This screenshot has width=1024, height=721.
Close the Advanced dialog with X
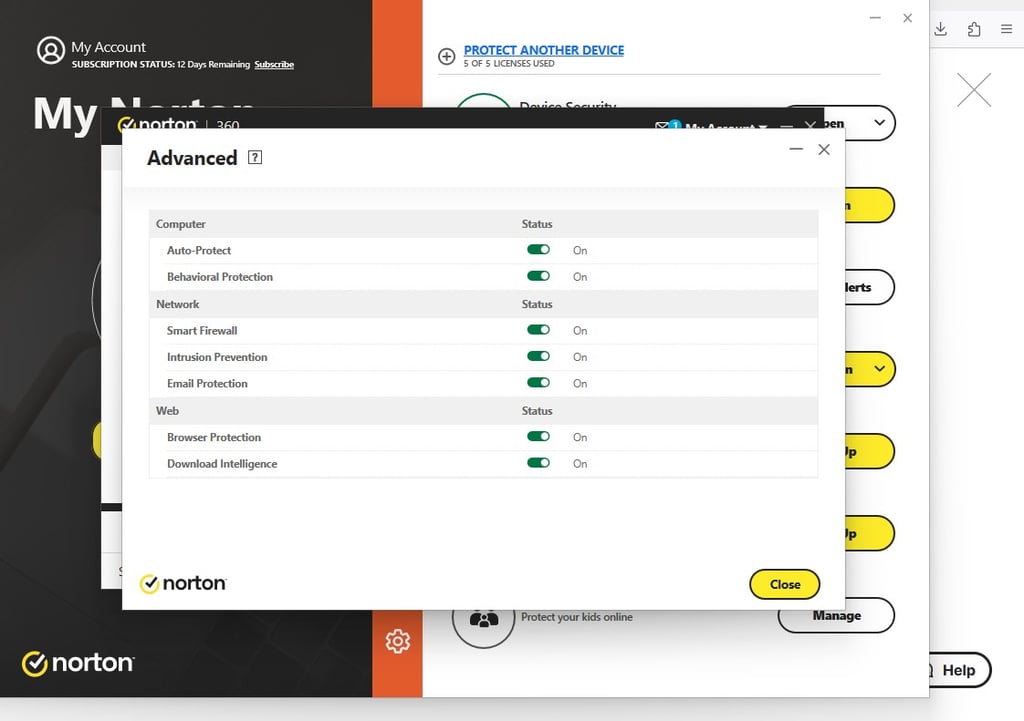coord(824,150)
